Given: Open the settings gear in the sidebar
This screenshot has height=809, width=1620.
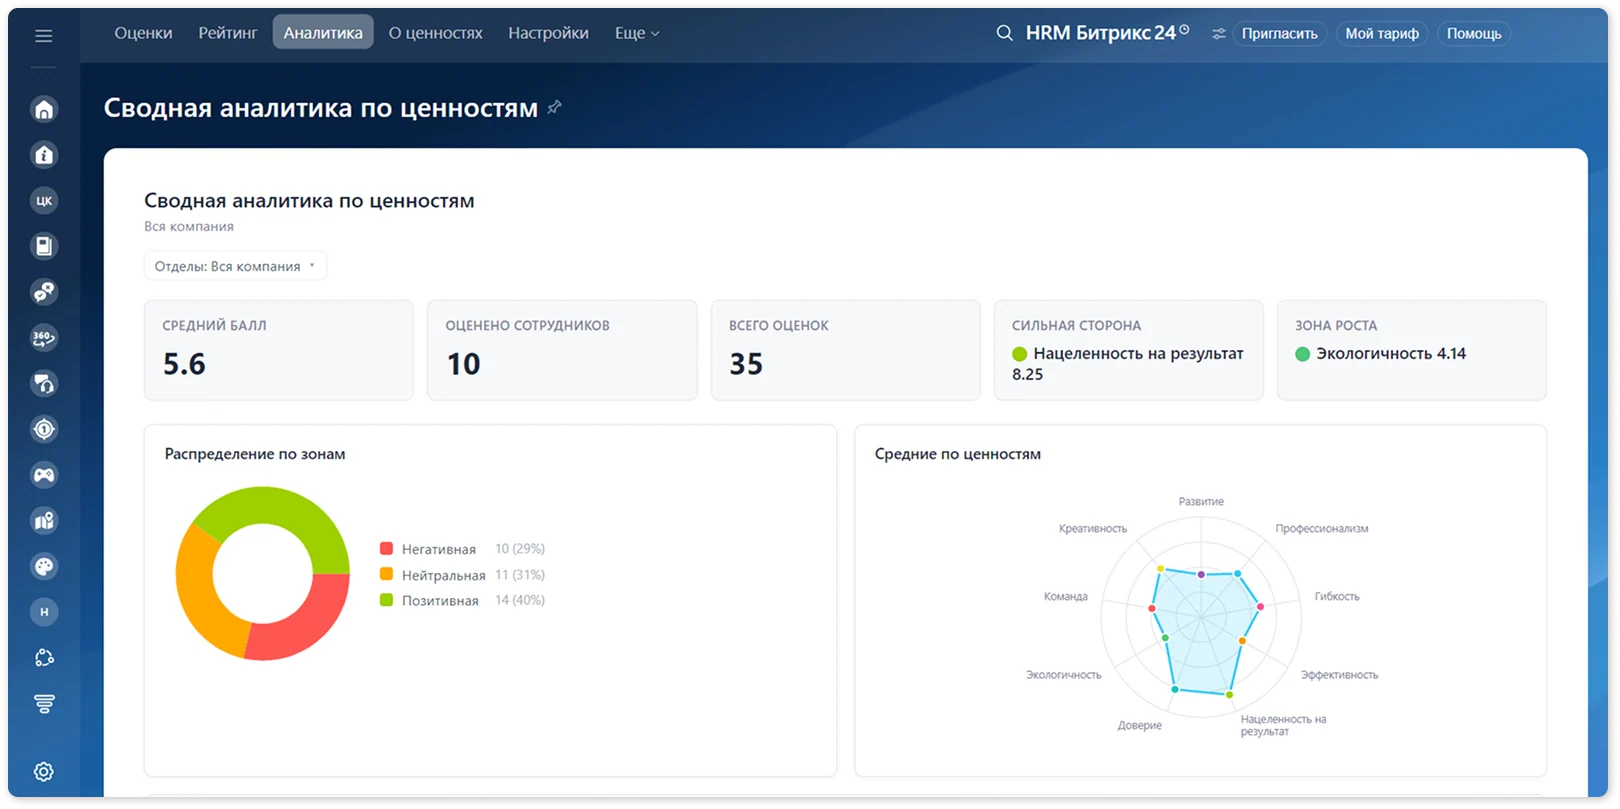Looking at the screenshot, I should [44, 772].
